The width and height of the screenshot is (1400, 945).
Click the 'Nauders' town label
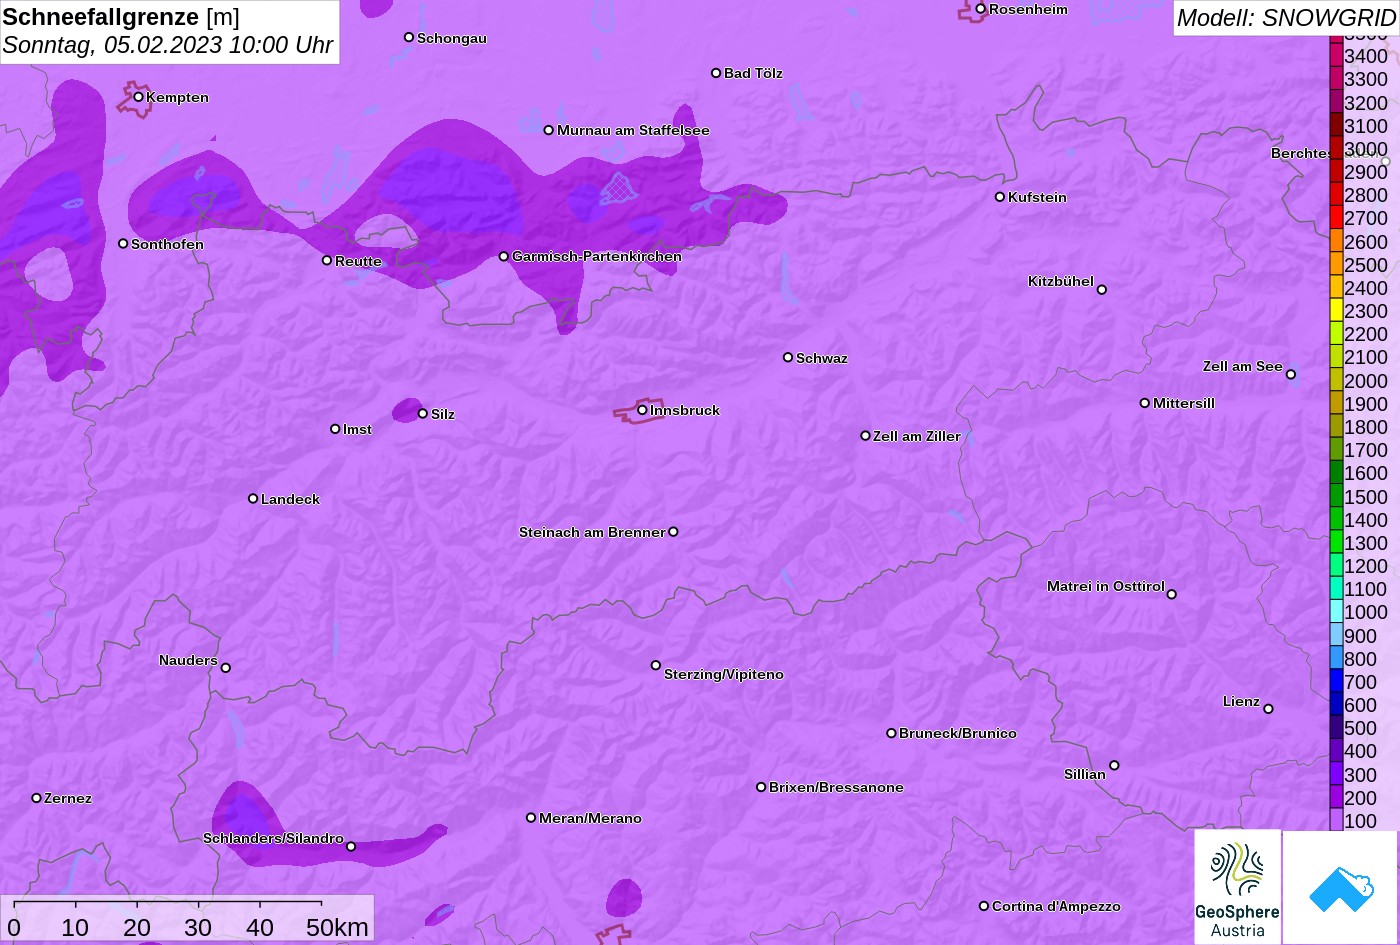(188, 660)
